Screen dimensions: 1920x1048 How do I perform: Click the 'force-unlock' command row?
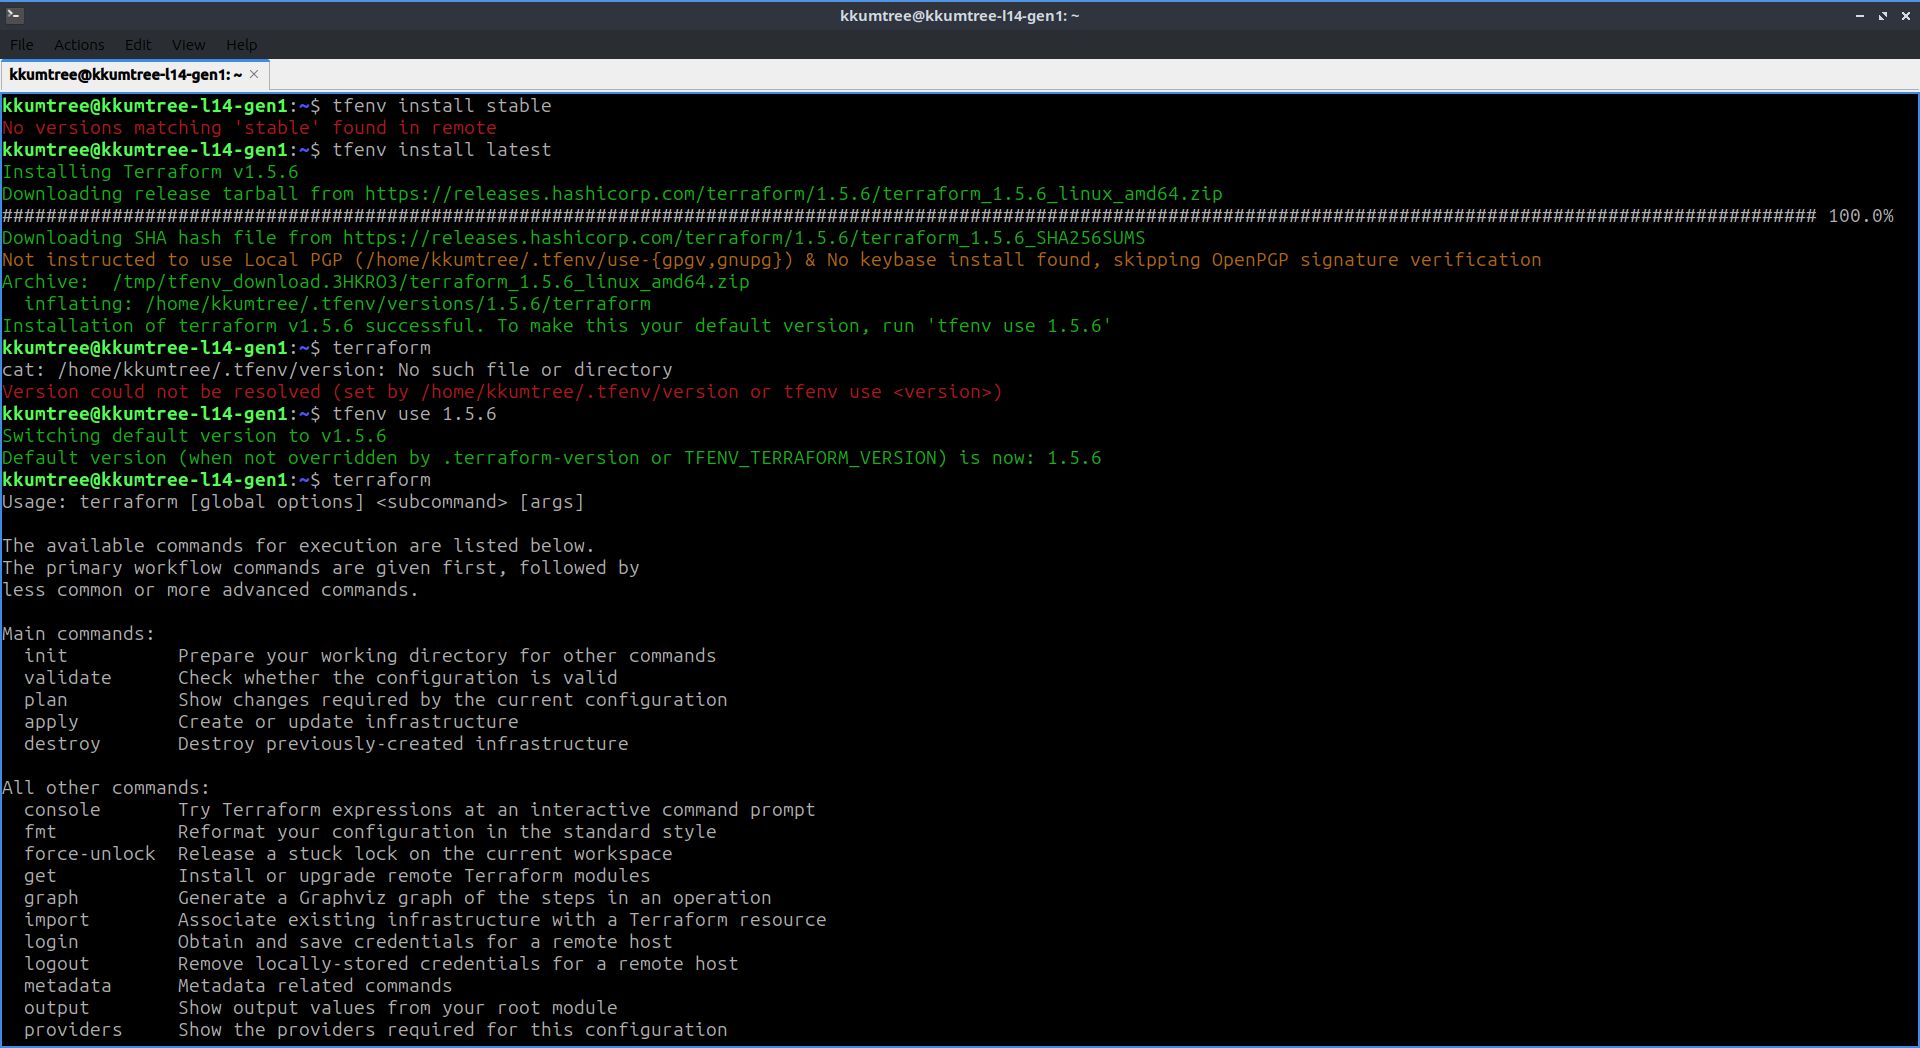348,854
